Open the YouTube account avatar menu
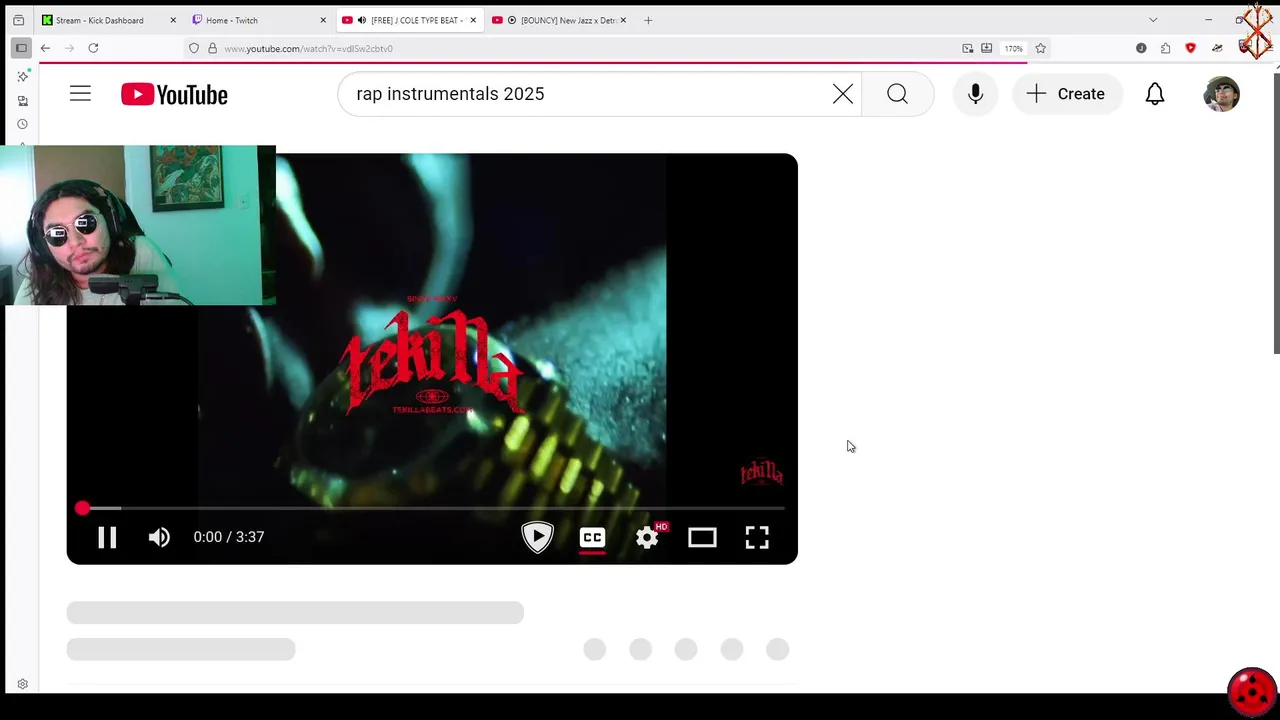This screenshot has height=720, width=1280. click(1221, 94)
